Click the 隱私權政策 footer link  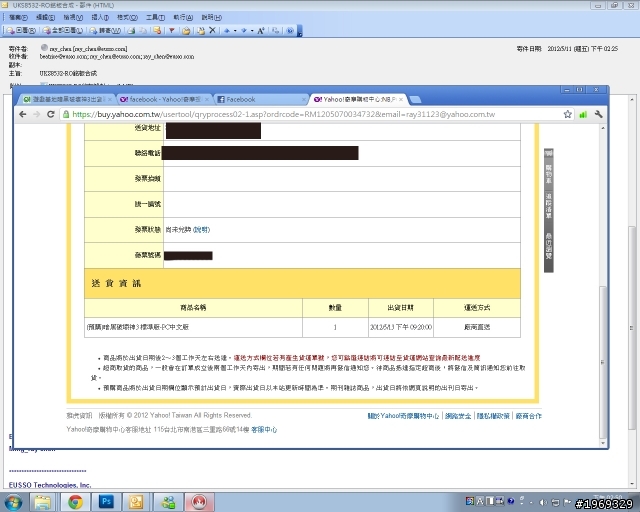[x=493, y=416]
